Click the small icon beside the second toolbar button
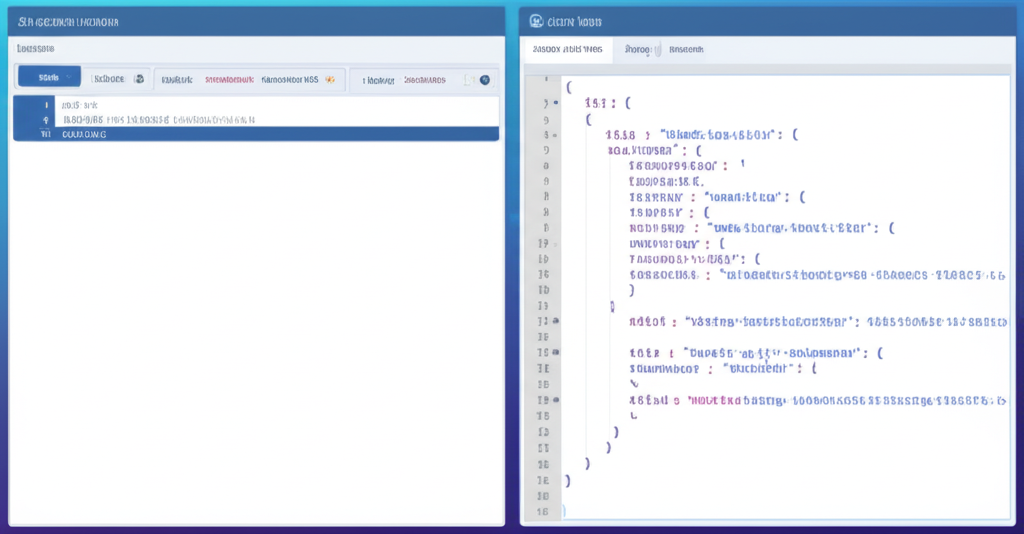 pyautogui.click(x=140, y=79)
